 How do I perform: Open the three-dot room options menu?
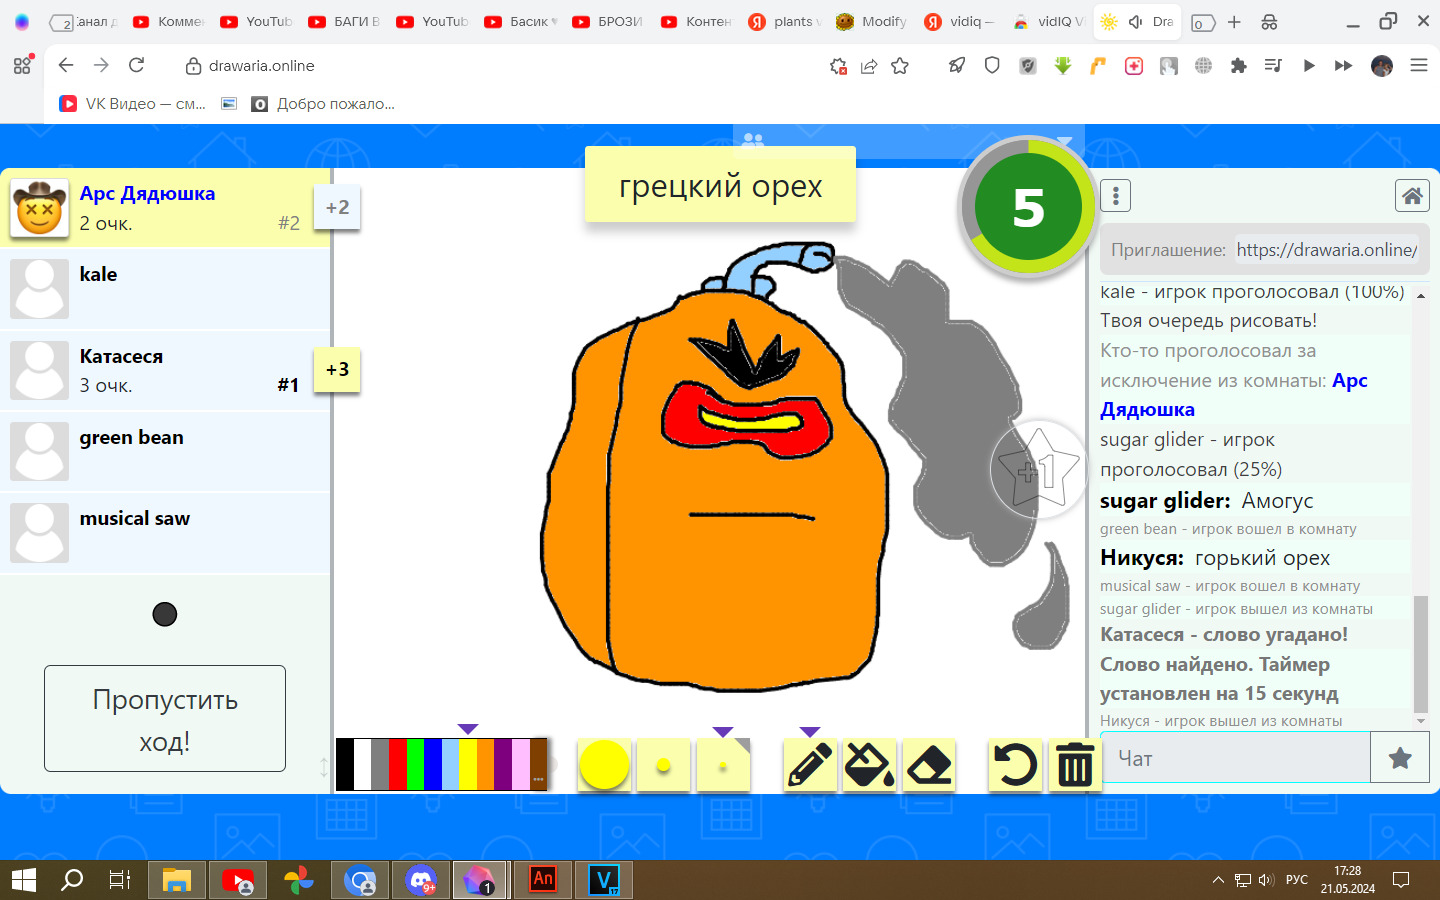[1115, 196]
